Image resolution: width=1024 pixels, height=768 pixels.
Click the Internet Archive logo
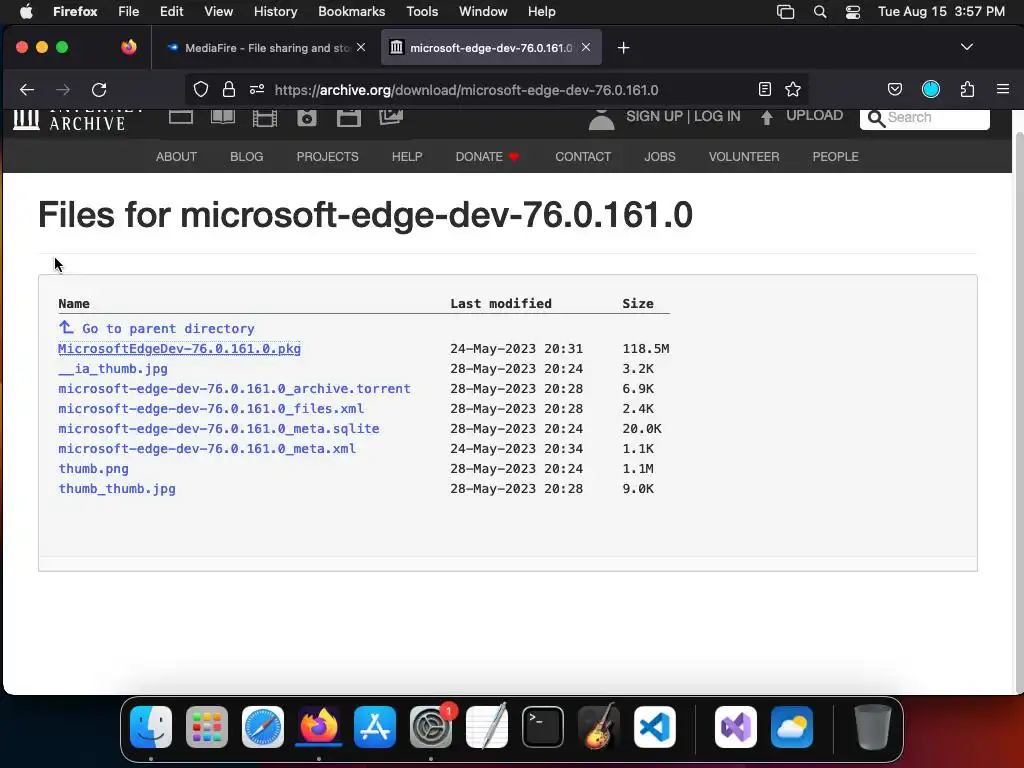click(77, 120)
